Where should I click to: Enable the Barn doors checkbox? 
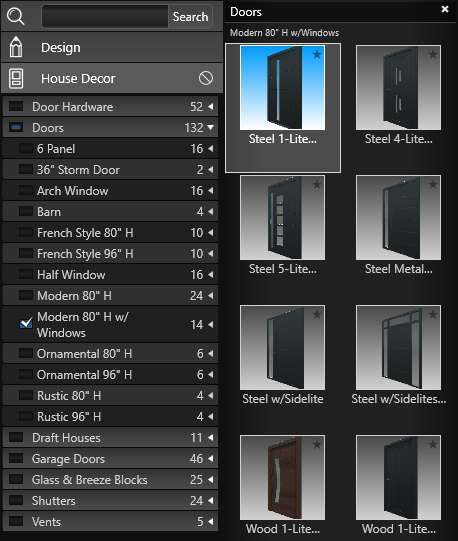tap(26, 211)
